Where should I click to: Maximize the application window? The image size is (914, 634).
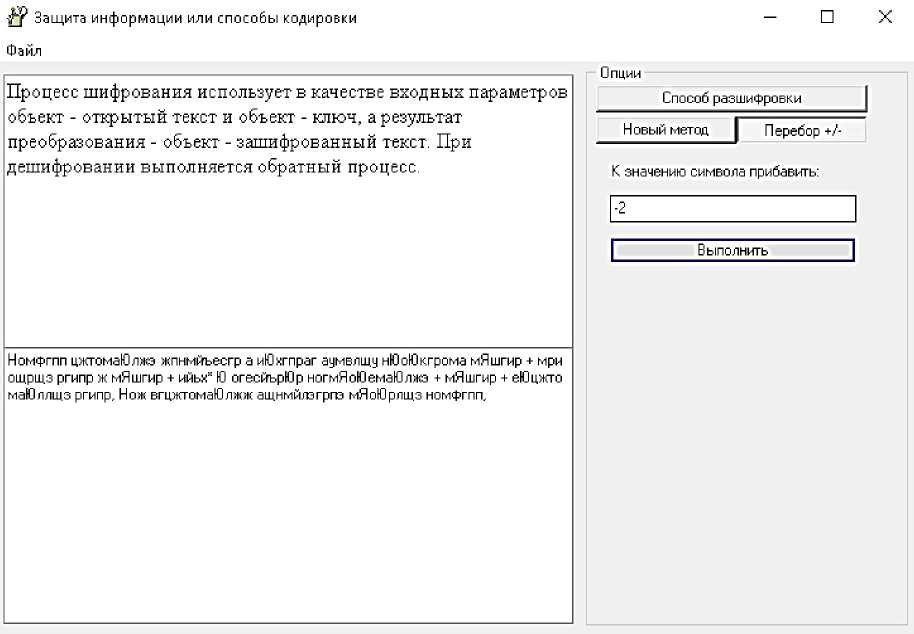point(827,17)
